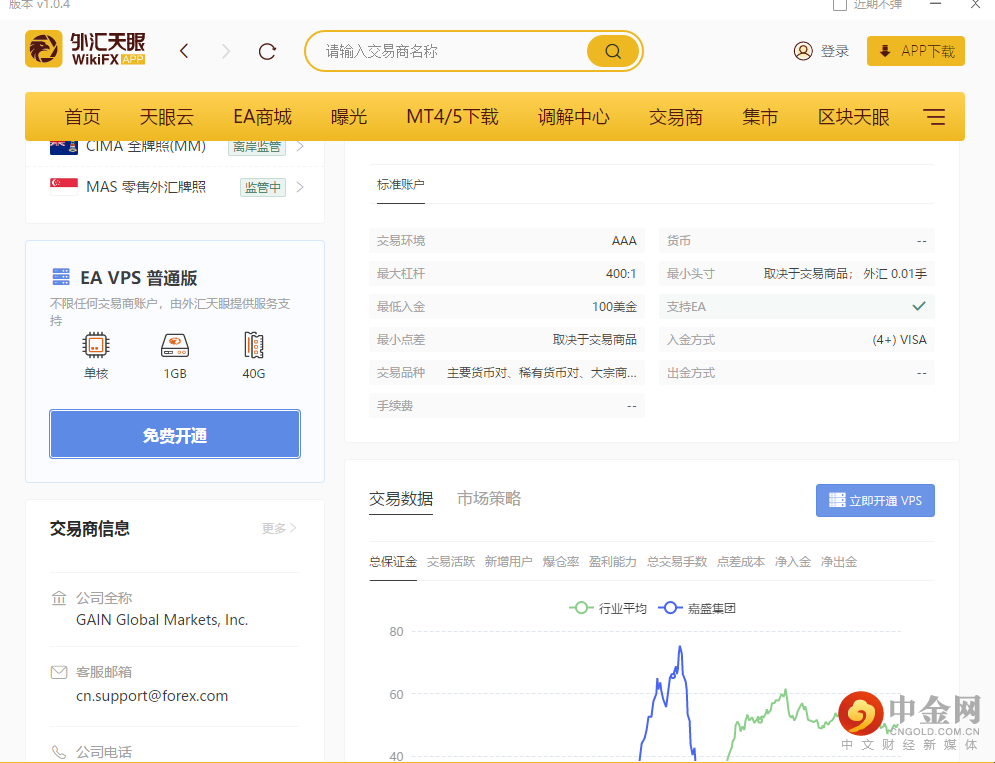Open the hamburger menu icon
This screenshot has height=763, width=995.
934,116
